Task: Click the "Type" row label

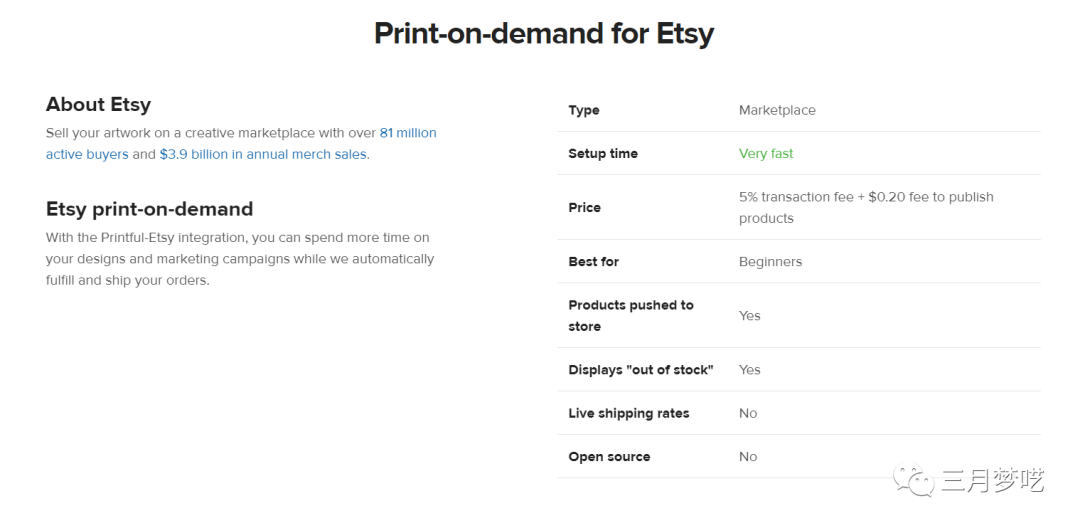Action: [x=584, y=110]
